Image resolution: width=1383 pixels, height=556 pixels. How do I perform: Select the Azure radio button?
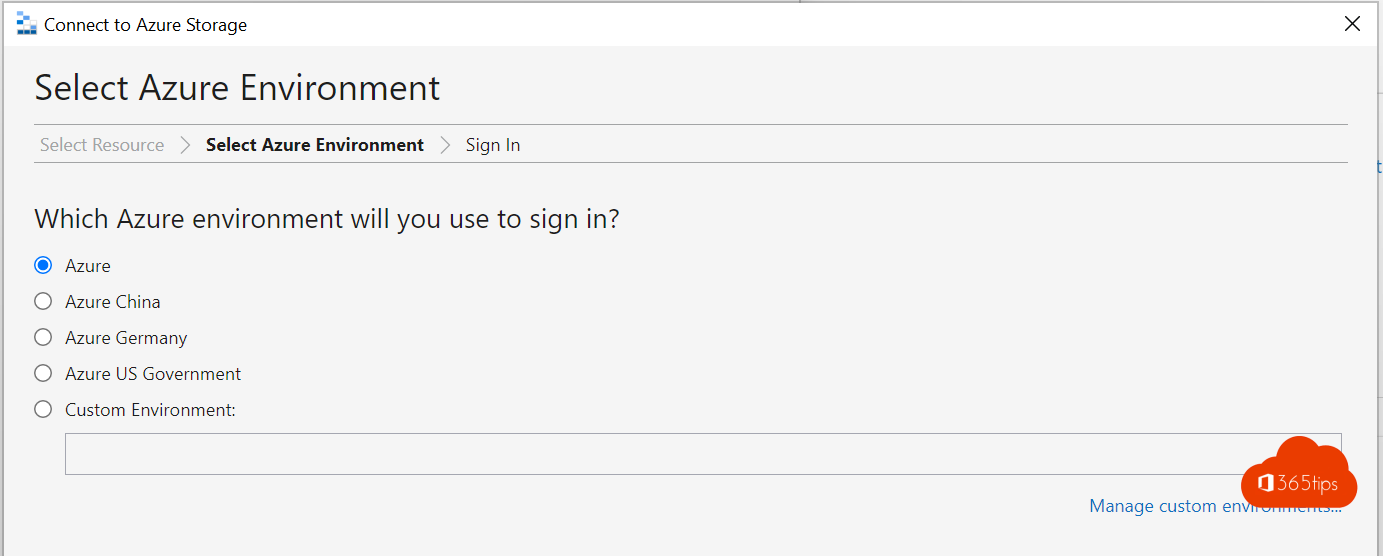pyautogui.click(x=43, y=266)
